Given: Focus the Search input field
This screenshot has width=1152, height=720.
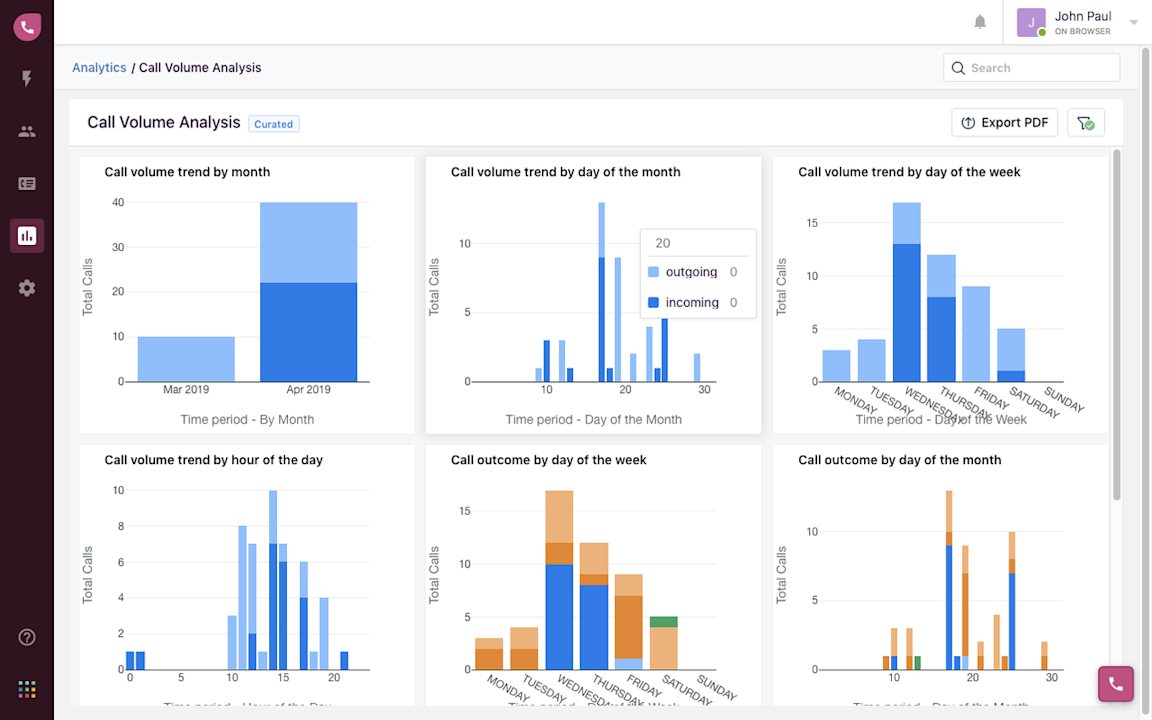Looking at the screenshot, I should 1032,68.
